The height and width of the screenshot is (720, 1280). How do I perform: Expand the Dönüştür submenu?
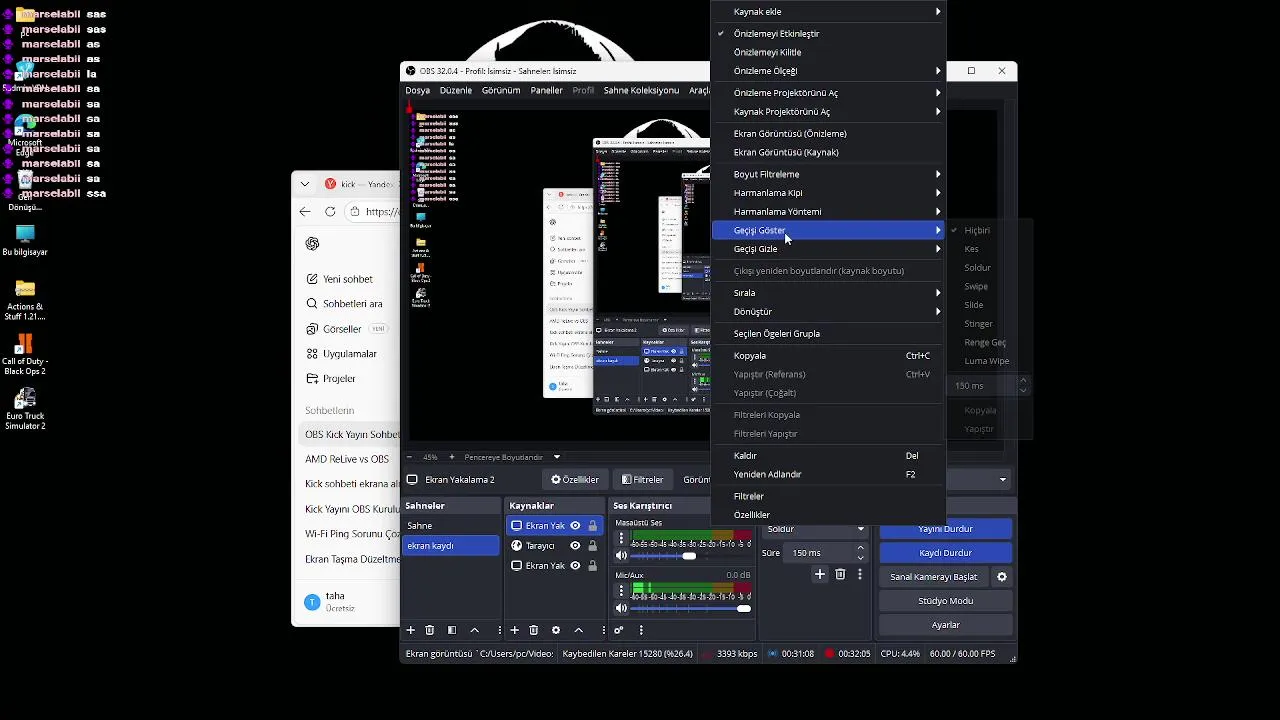pos(828,312)
